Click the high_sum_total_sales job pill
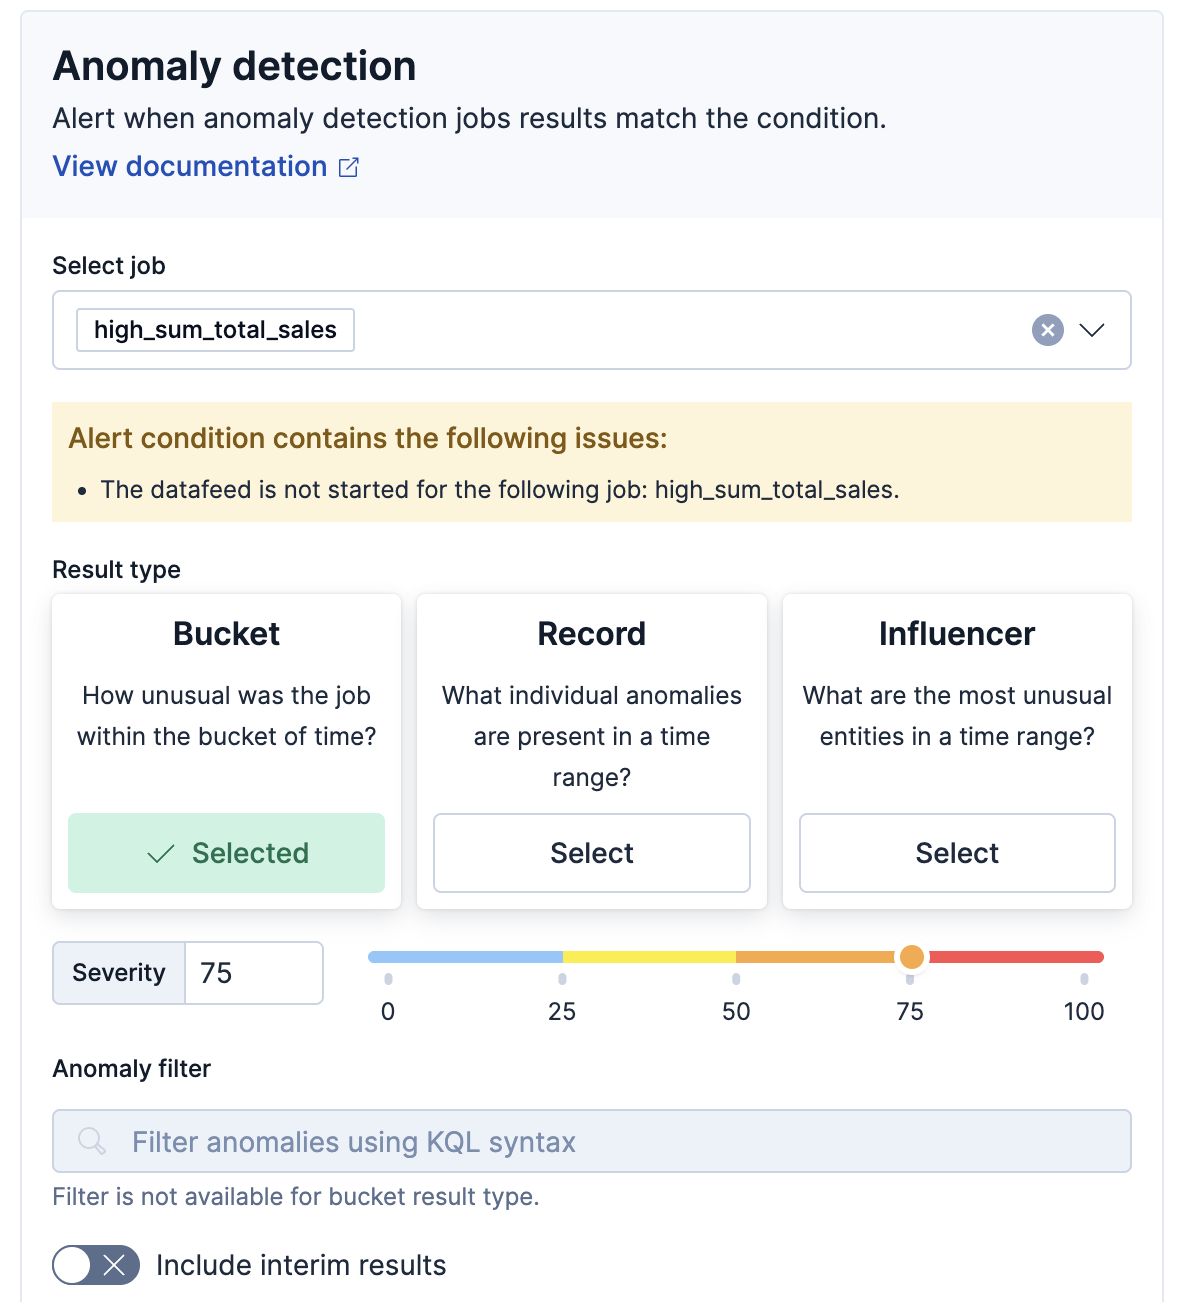 (215, 330)
